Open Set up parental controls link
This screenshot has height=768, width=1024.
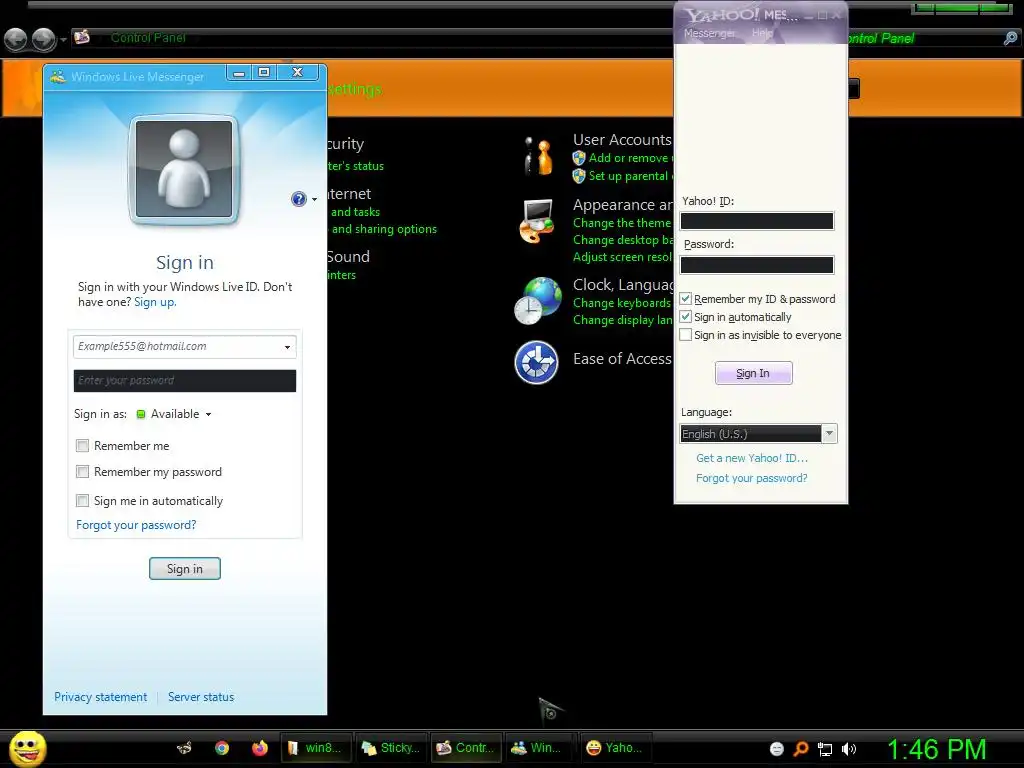(x=631, y=176)
